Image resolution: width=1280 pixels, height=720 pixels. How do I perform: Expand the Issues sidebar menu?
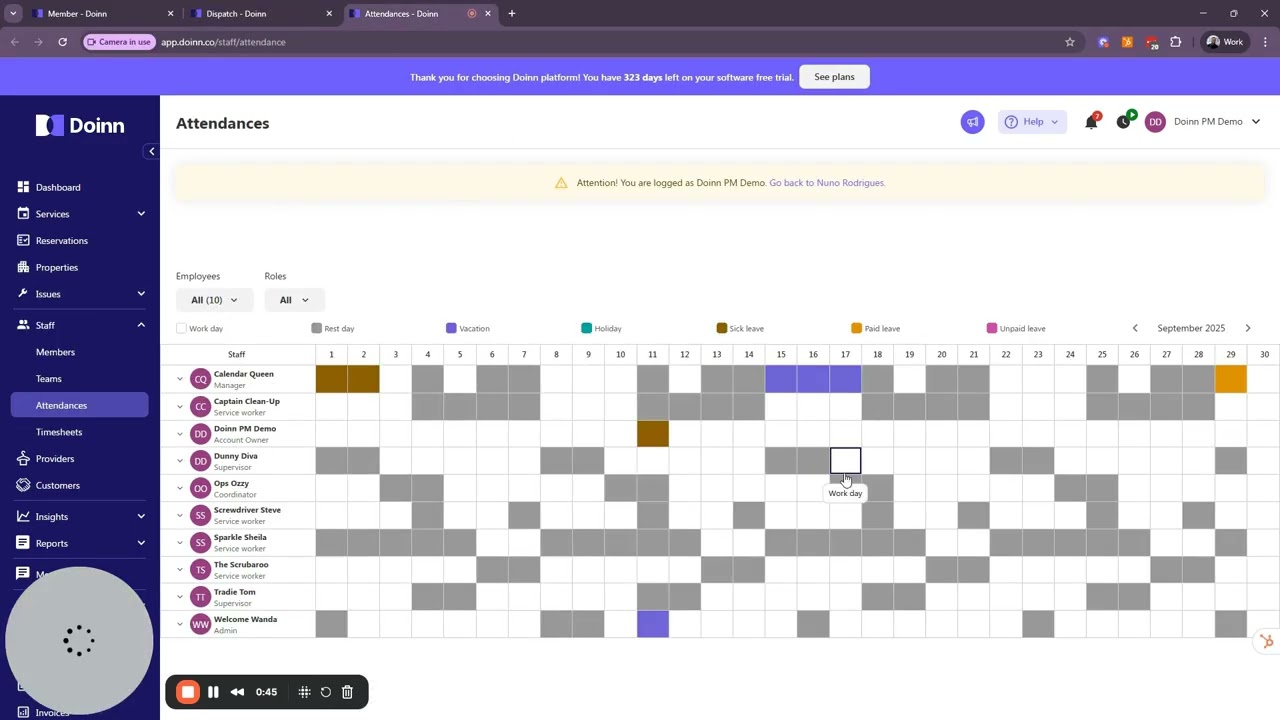point(79,294)
